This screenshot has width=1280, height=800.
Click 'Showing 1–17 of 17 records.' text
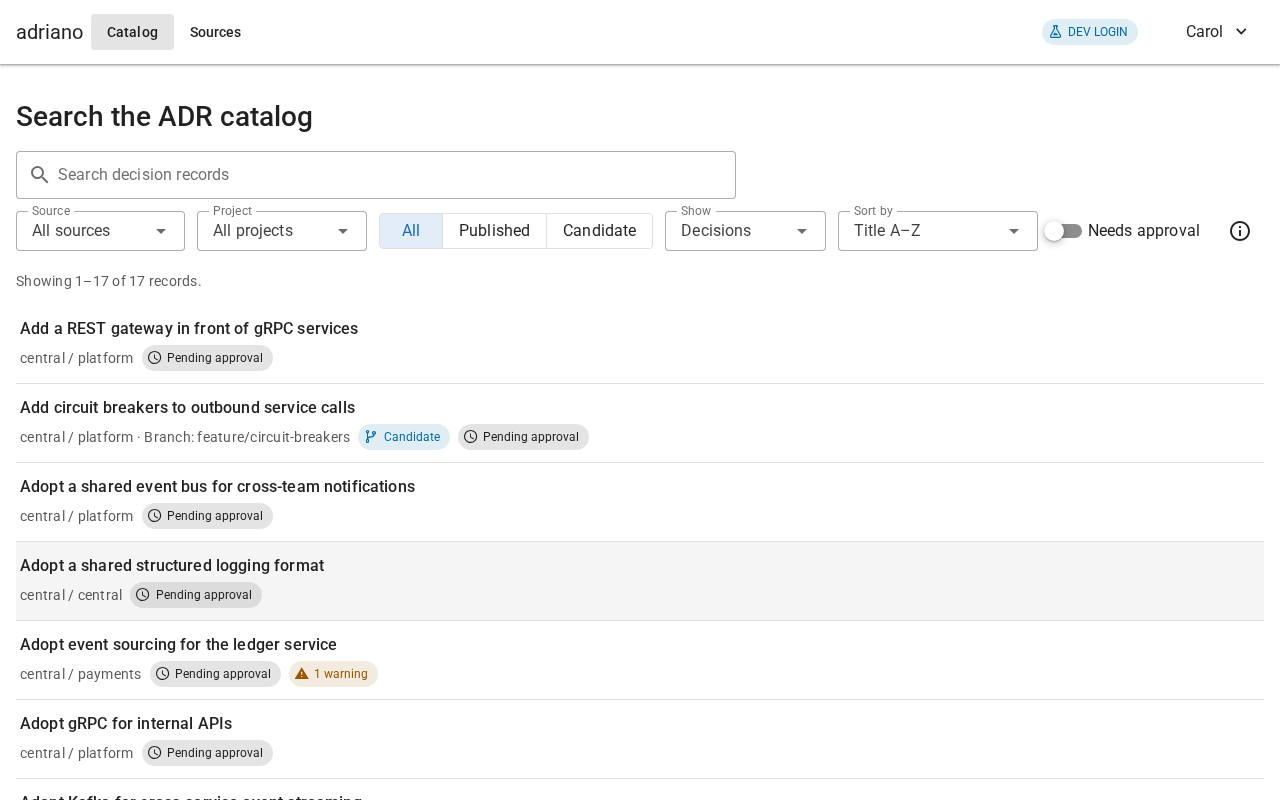click(x=109, y=281)
